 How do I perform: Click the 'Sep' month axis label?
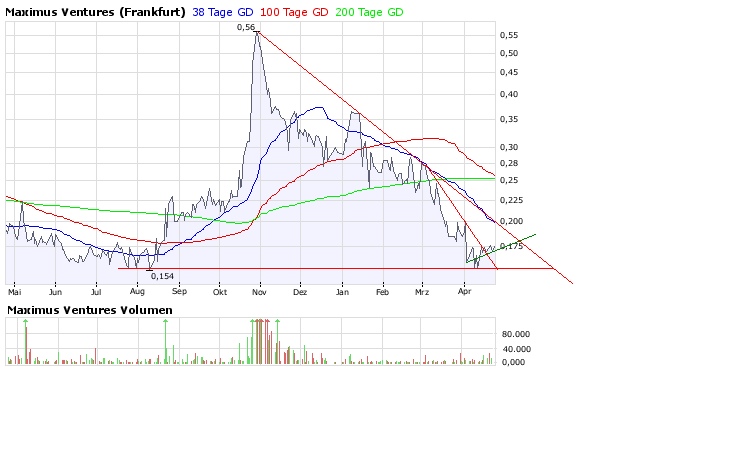(x=179, y=292)
